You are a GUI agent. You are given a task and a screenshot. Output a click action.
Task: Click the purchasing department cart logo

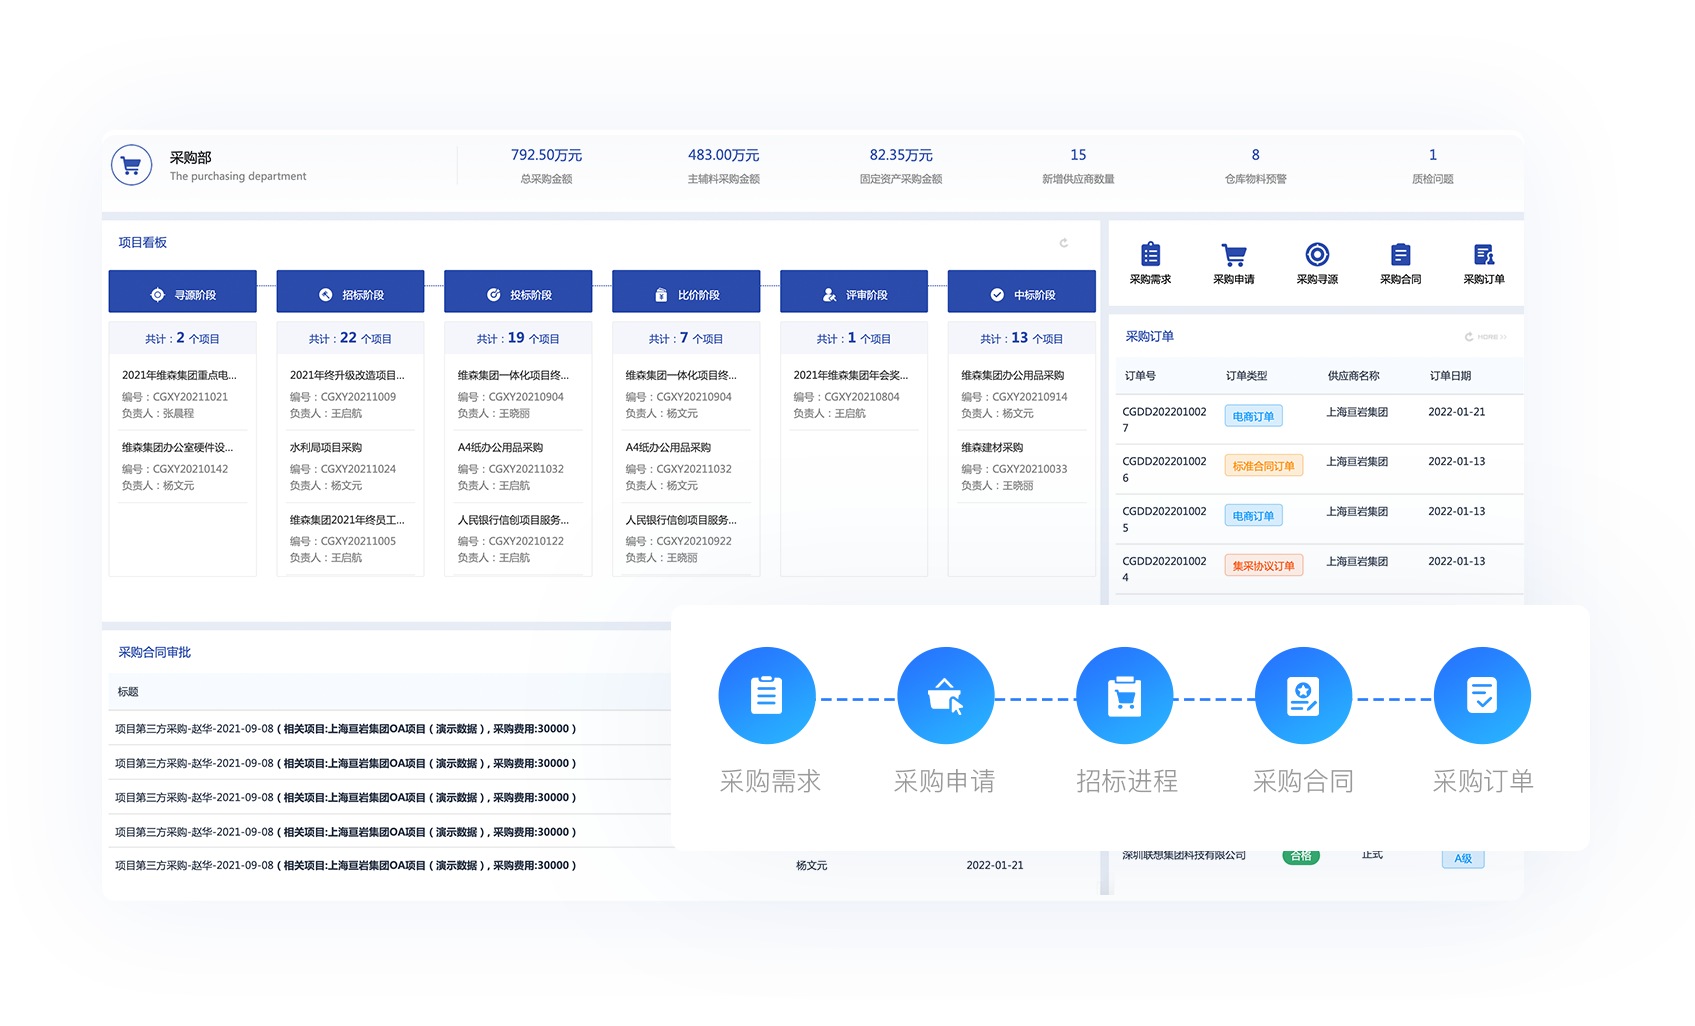point(131,166)
